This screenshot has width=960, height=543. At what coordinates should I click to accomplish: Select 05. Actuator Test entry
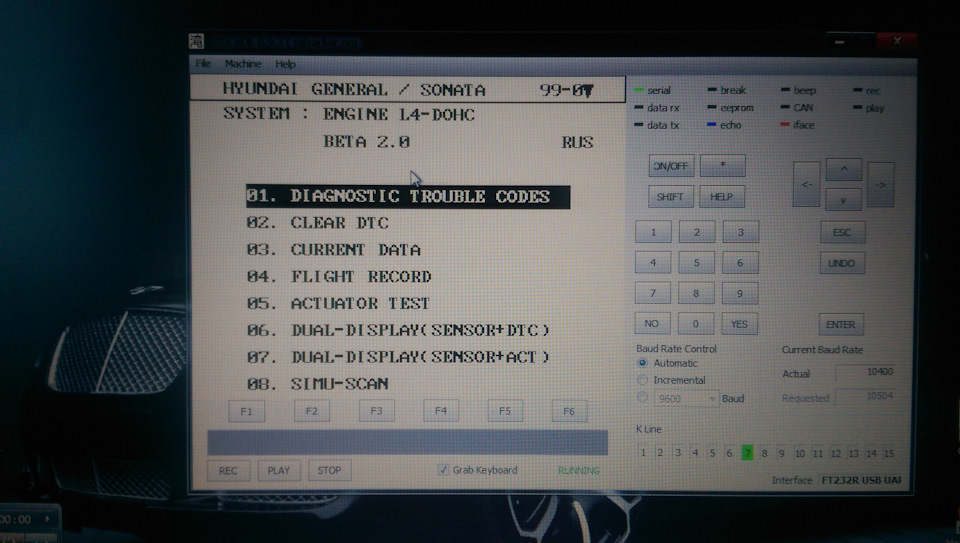pyautogui.click(x=338, y=304)
